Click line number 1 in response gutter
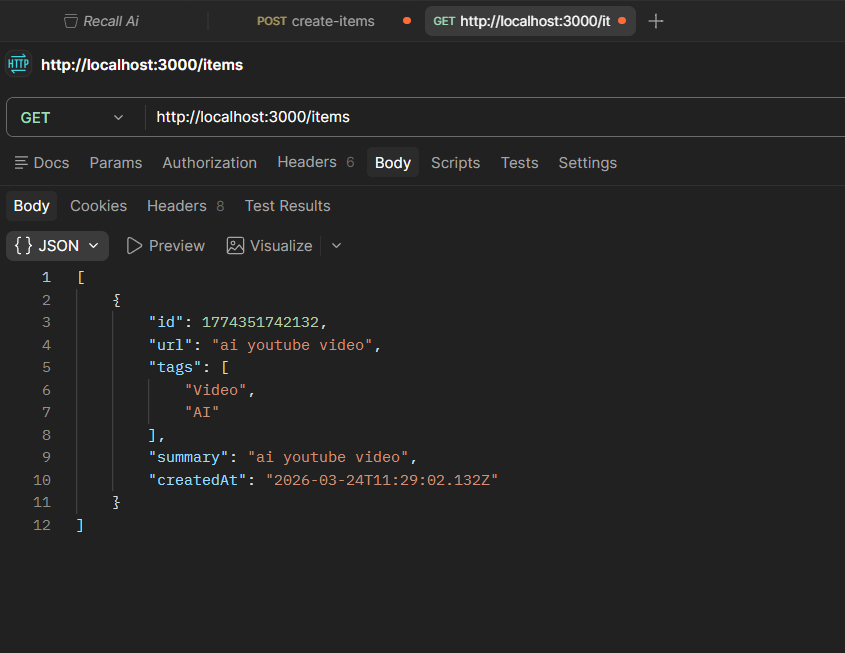 (46, 277)
